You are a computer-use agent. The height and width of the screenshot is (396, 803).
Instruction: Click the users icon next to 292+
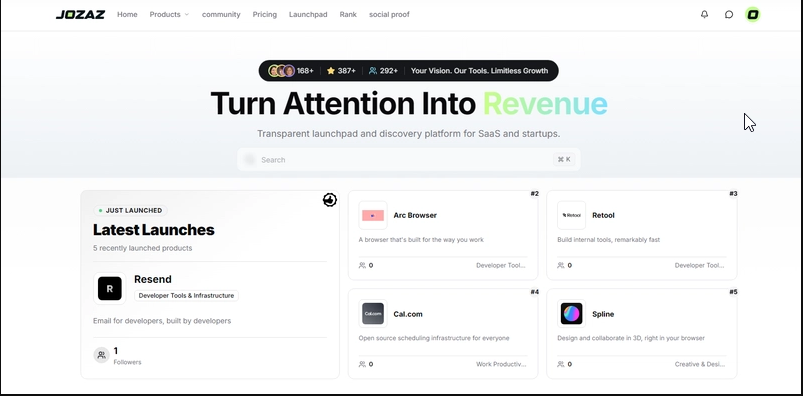pos(373,71)
